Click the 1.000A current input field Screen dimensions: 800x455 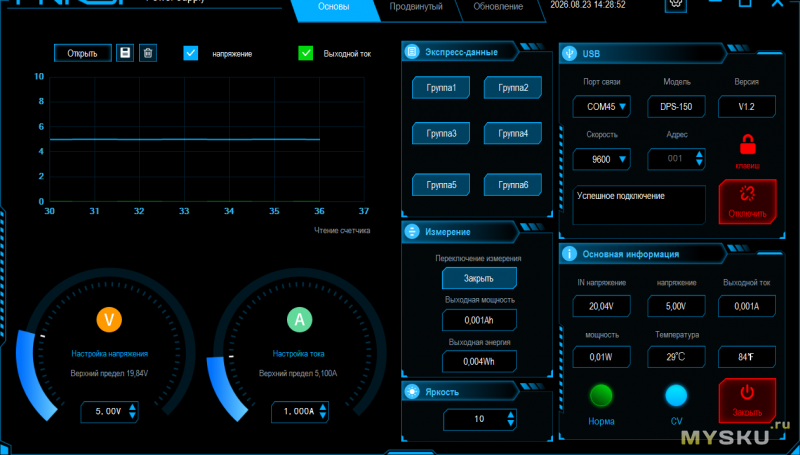pyautogui.click(x=299, y=412)
